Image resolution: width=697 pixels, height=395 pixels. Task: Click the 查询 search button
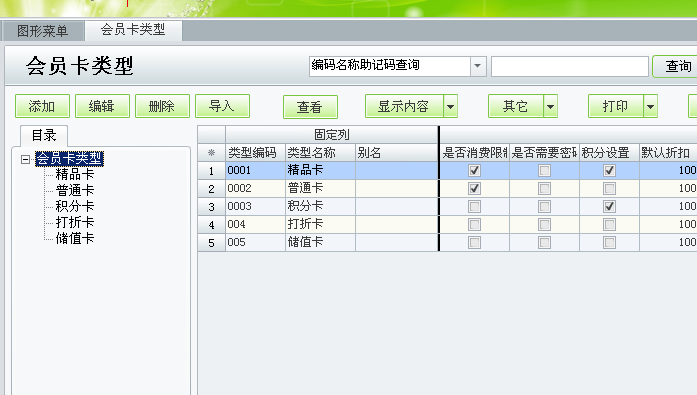coord(677,66)
